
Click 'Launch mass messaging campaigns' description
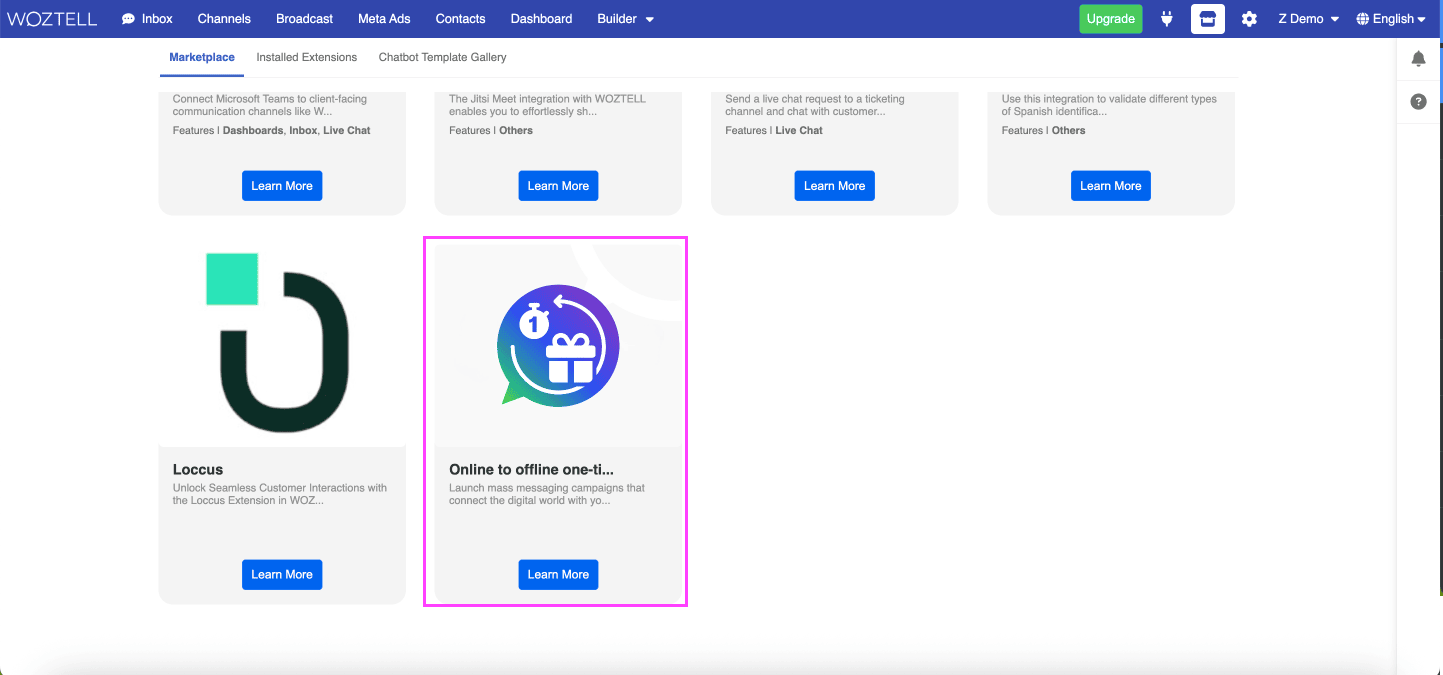click(x=547, y=494)
